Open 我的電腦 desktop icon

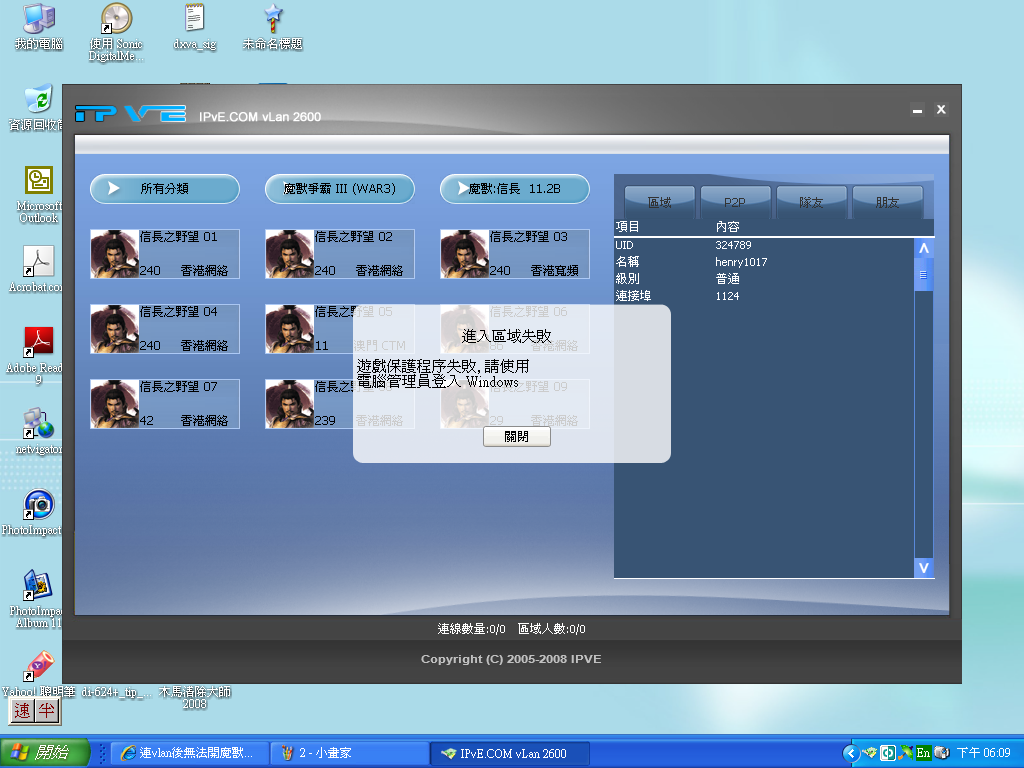(x=39, y=27)
